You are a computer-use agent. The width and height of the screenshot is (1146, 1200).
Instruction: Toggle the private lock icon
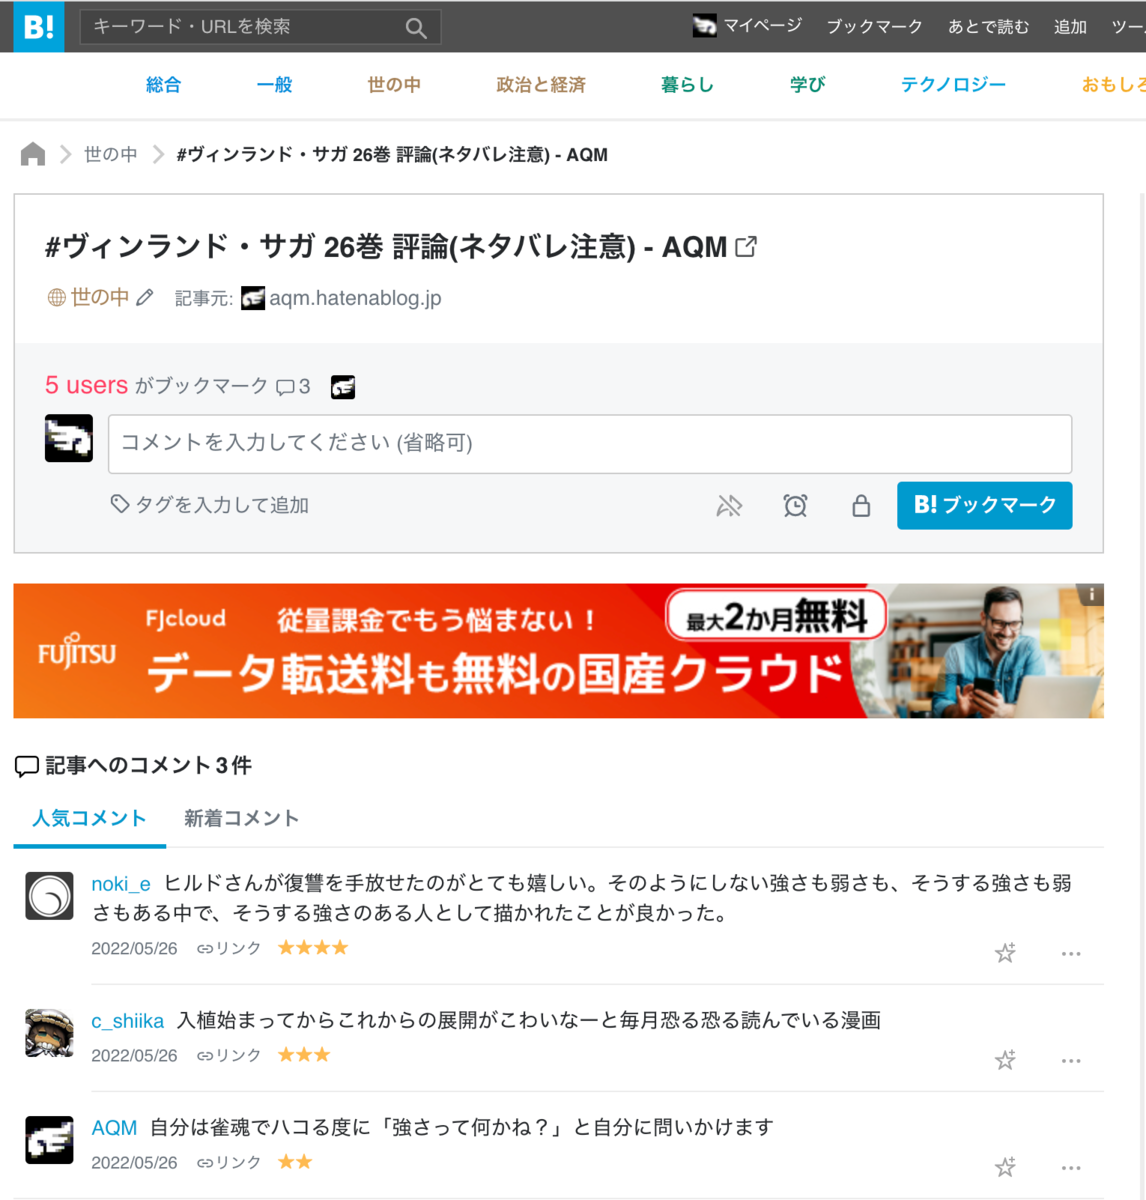[x=861, y=506]
